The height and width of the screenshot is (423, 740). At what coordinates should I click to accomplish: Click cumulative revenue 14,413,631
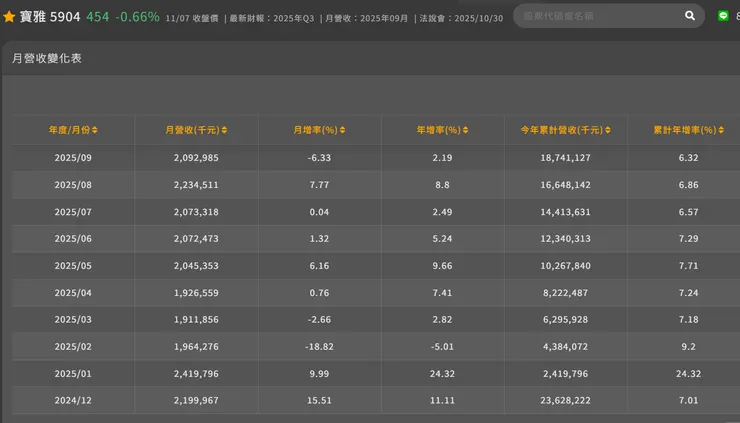pos(565,212)
